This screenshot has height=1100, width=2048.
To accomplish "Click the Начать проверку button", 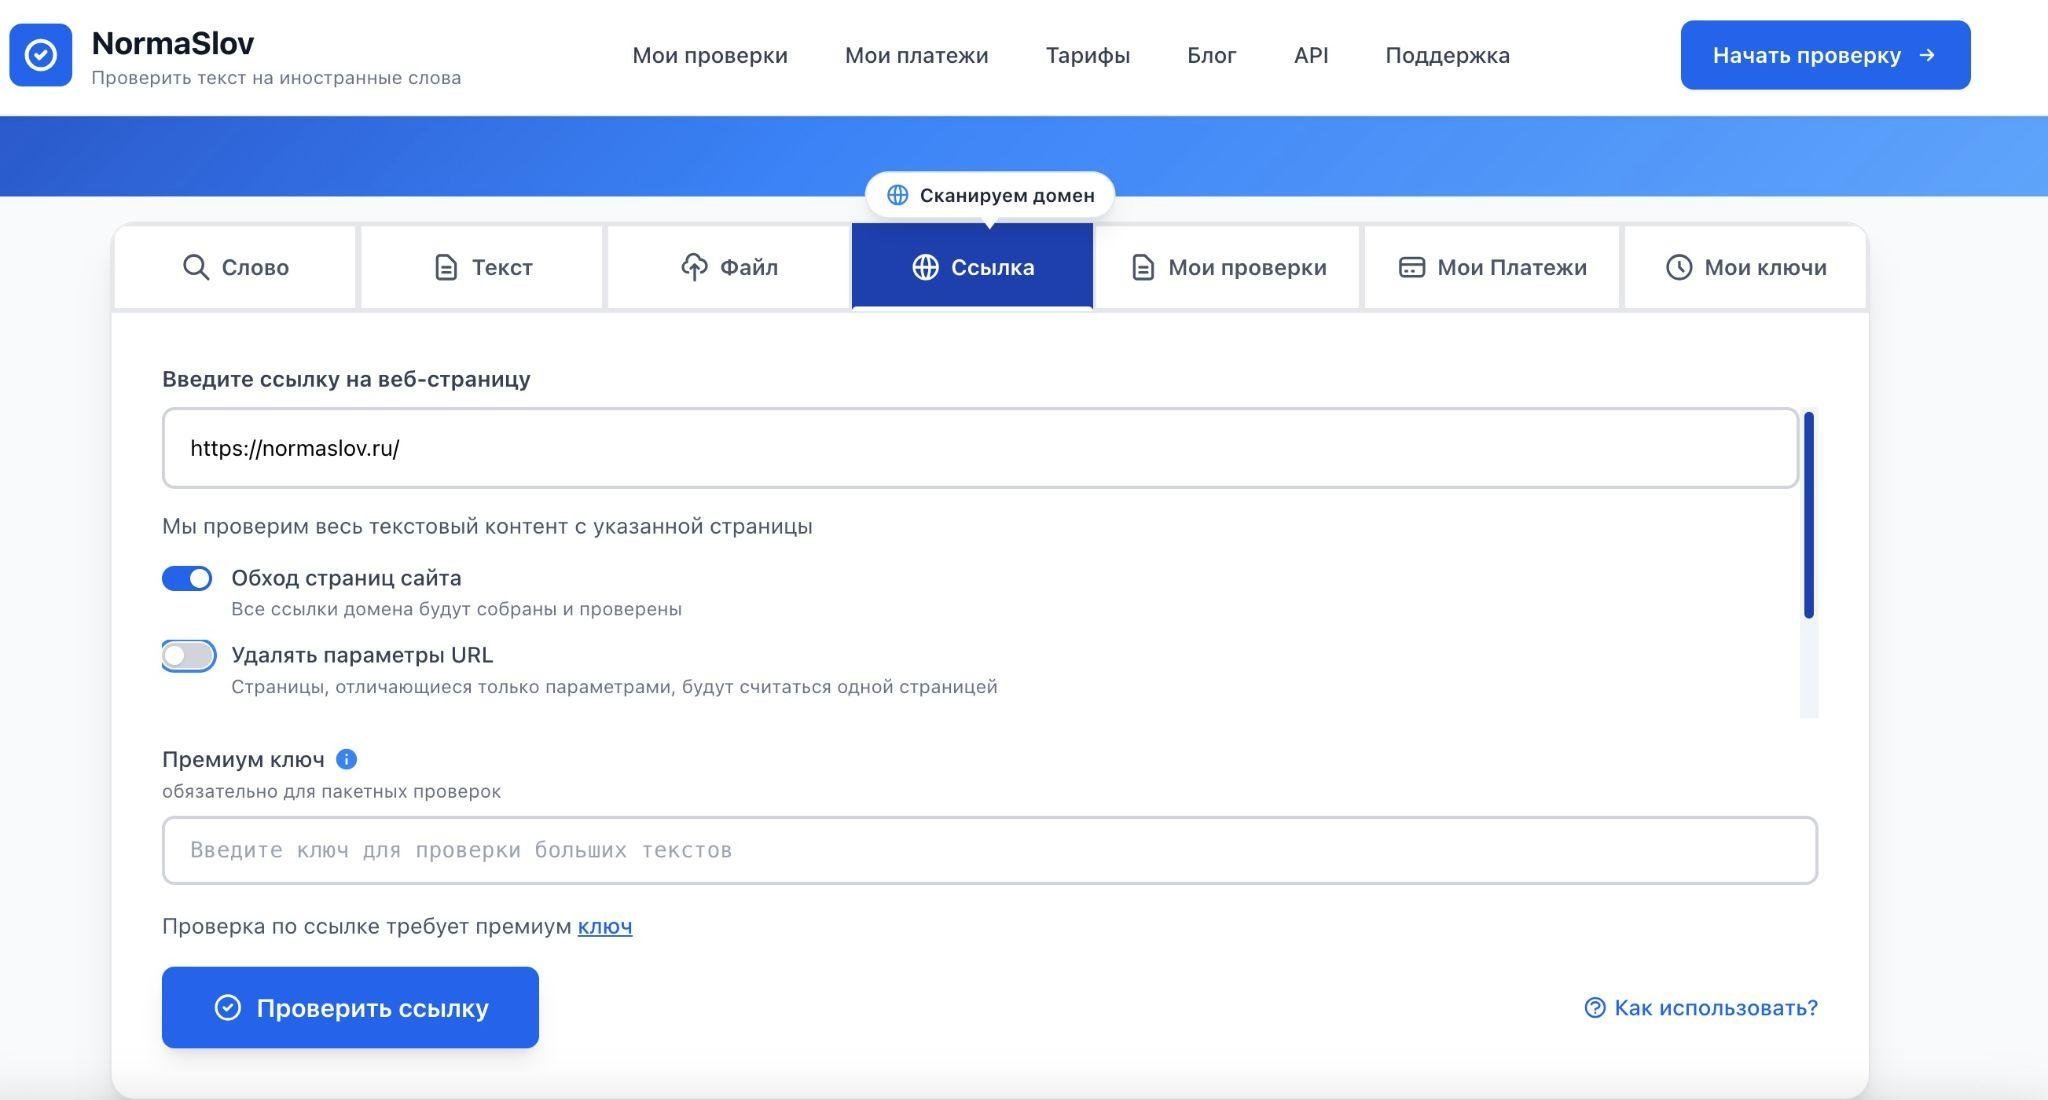I will (x=1825, y=55).
